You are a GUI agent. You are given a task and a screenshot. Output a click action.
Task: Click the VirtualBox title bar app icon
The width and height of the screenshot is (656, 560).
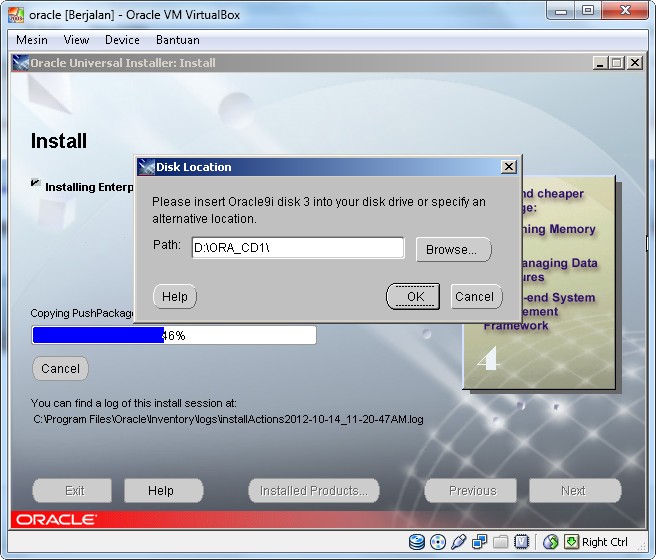pos(16,15)
